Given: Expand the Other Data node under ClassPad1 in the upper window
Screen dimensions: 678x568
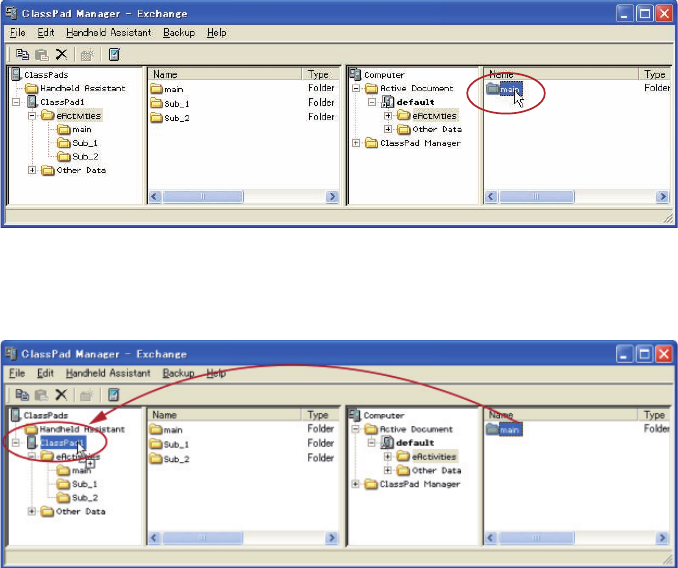Looking at the screenshot, I should (32, 170).
